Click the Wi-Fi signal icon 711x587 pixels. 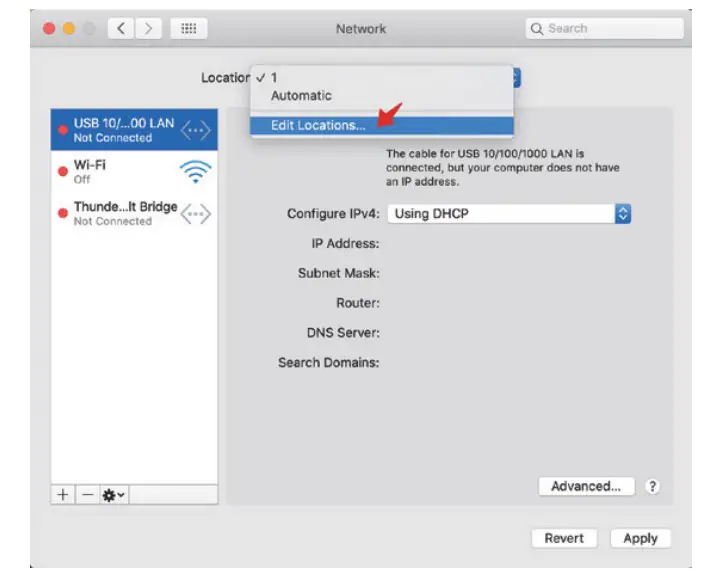[195, 172]
